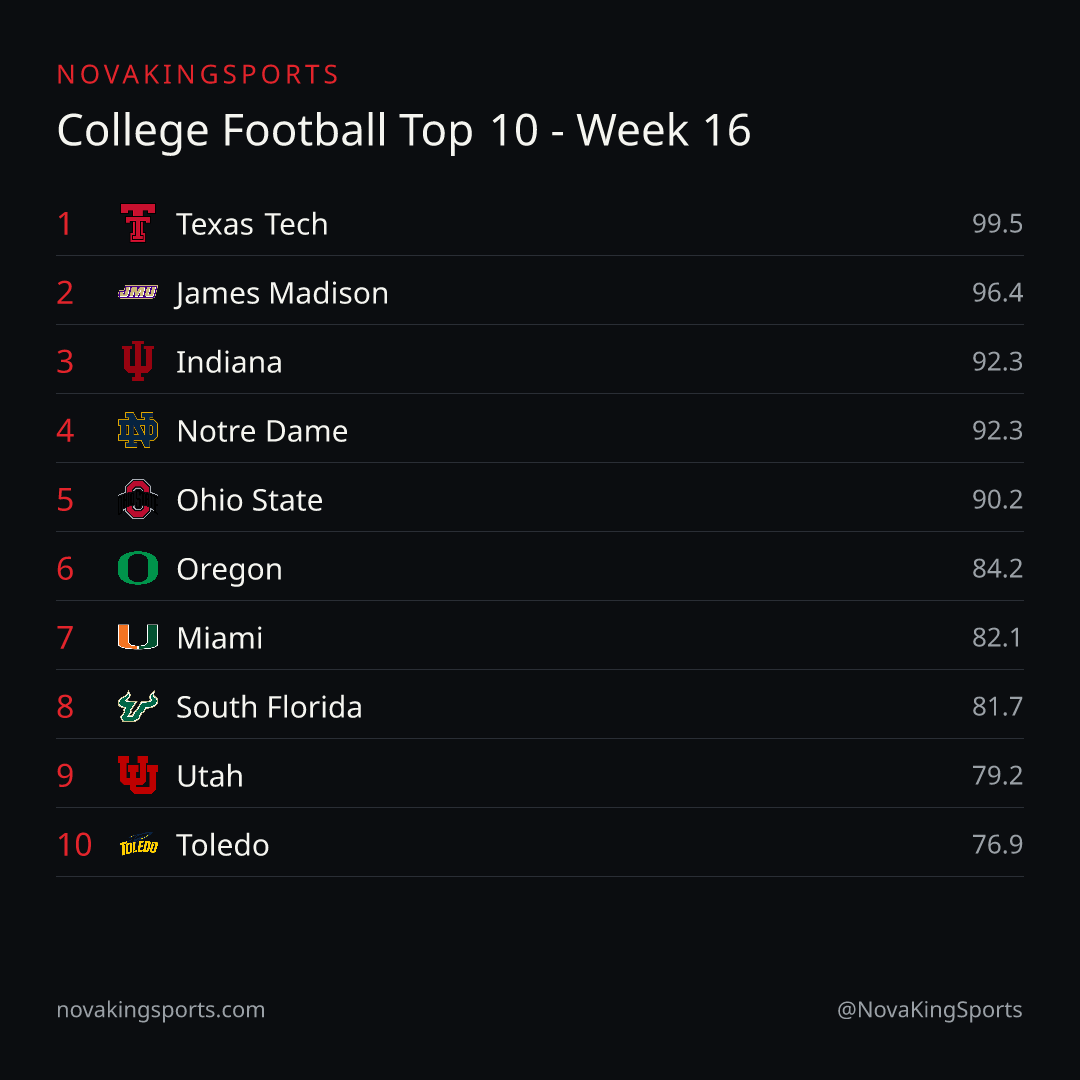1080x1080 pixels.
Task: Click the James Madison JMU logo
Action: pyautogui.click(x=138, y=292)
